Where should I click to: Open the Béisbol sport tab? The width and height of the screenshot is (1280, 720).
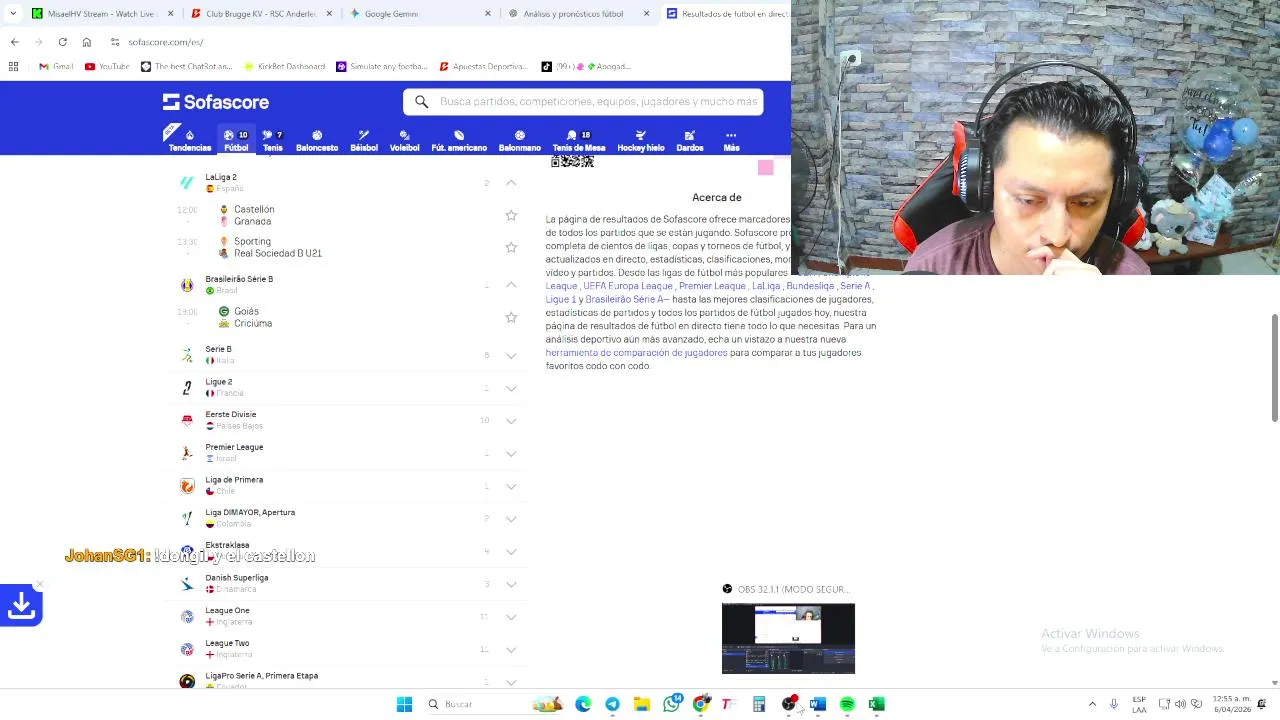tap(364, 140)
